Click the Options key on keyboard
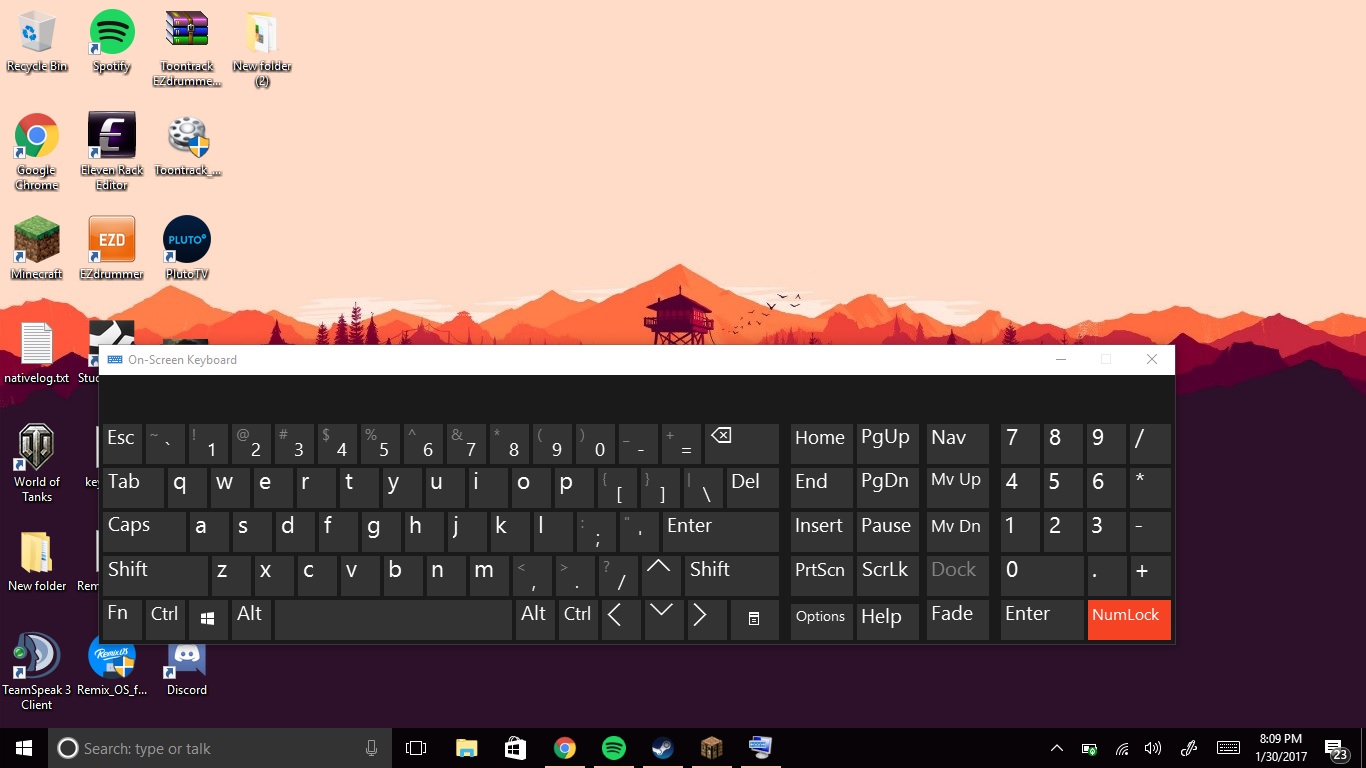Viewport: 1366px width, 768px height. point(821,620)
